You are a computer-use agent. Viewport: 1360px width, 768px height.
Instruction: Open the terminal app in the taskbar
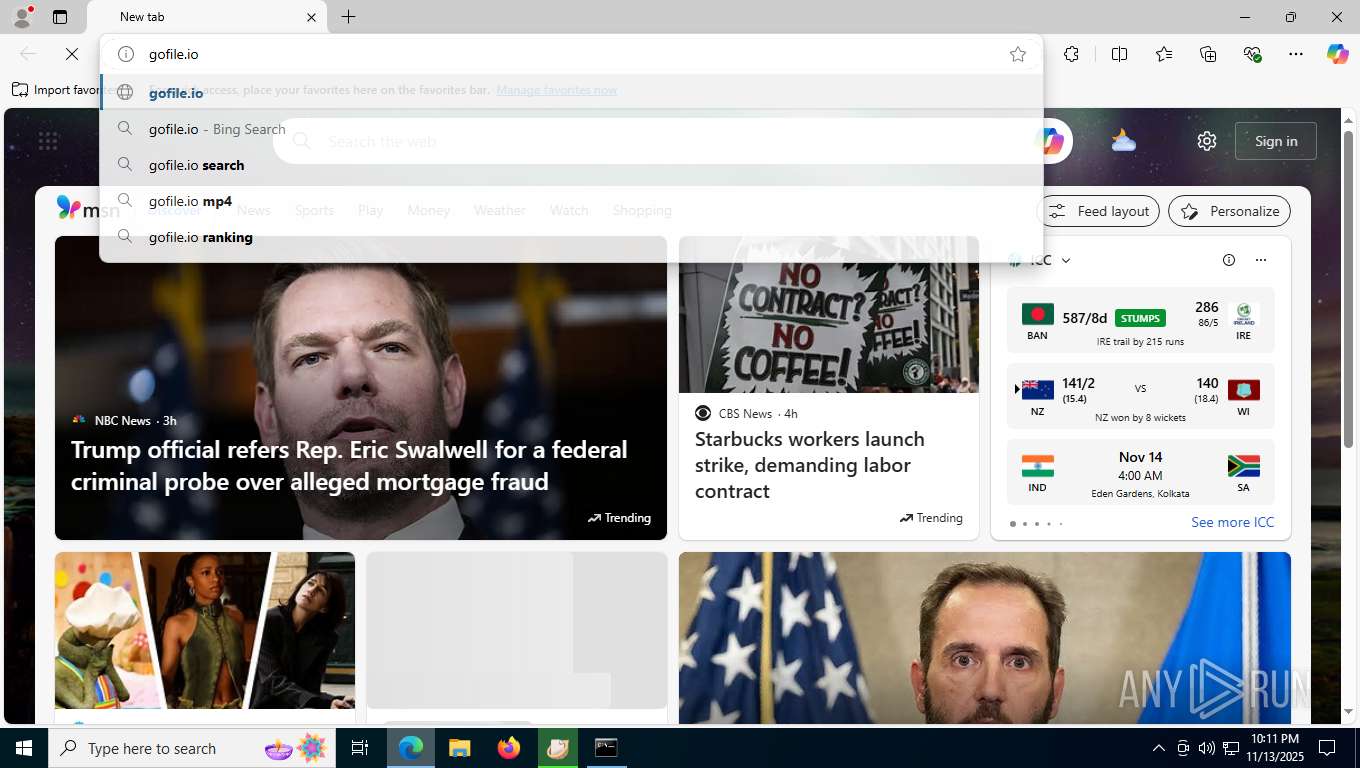click(606, 748)
